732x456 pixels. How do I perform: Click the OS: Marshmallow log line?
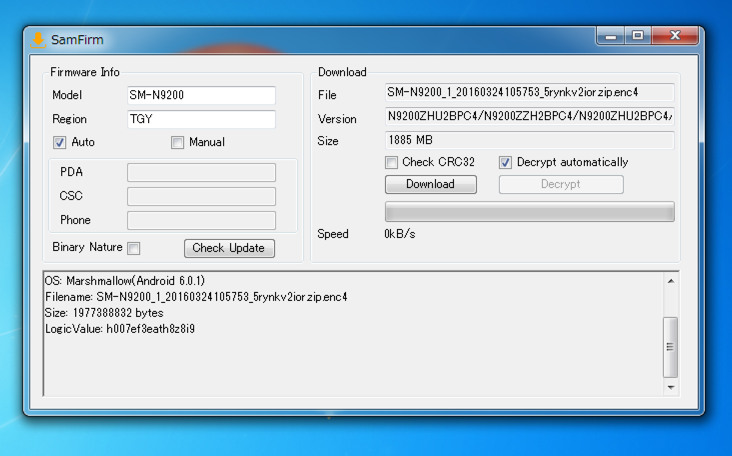point(125,281)
